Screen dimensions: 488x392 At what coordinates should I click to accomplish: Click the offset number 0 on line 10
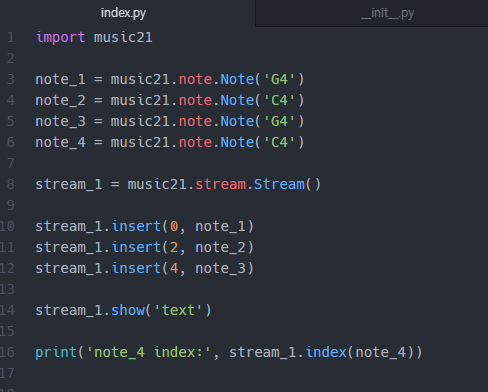[174, 227]
